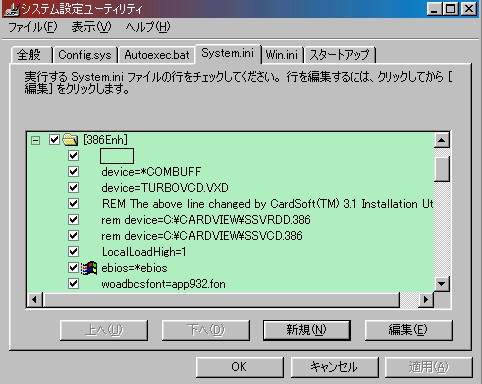Click the 編集(E) button
Viewport: 482px width, 384px height.
(x=408, y=330)
